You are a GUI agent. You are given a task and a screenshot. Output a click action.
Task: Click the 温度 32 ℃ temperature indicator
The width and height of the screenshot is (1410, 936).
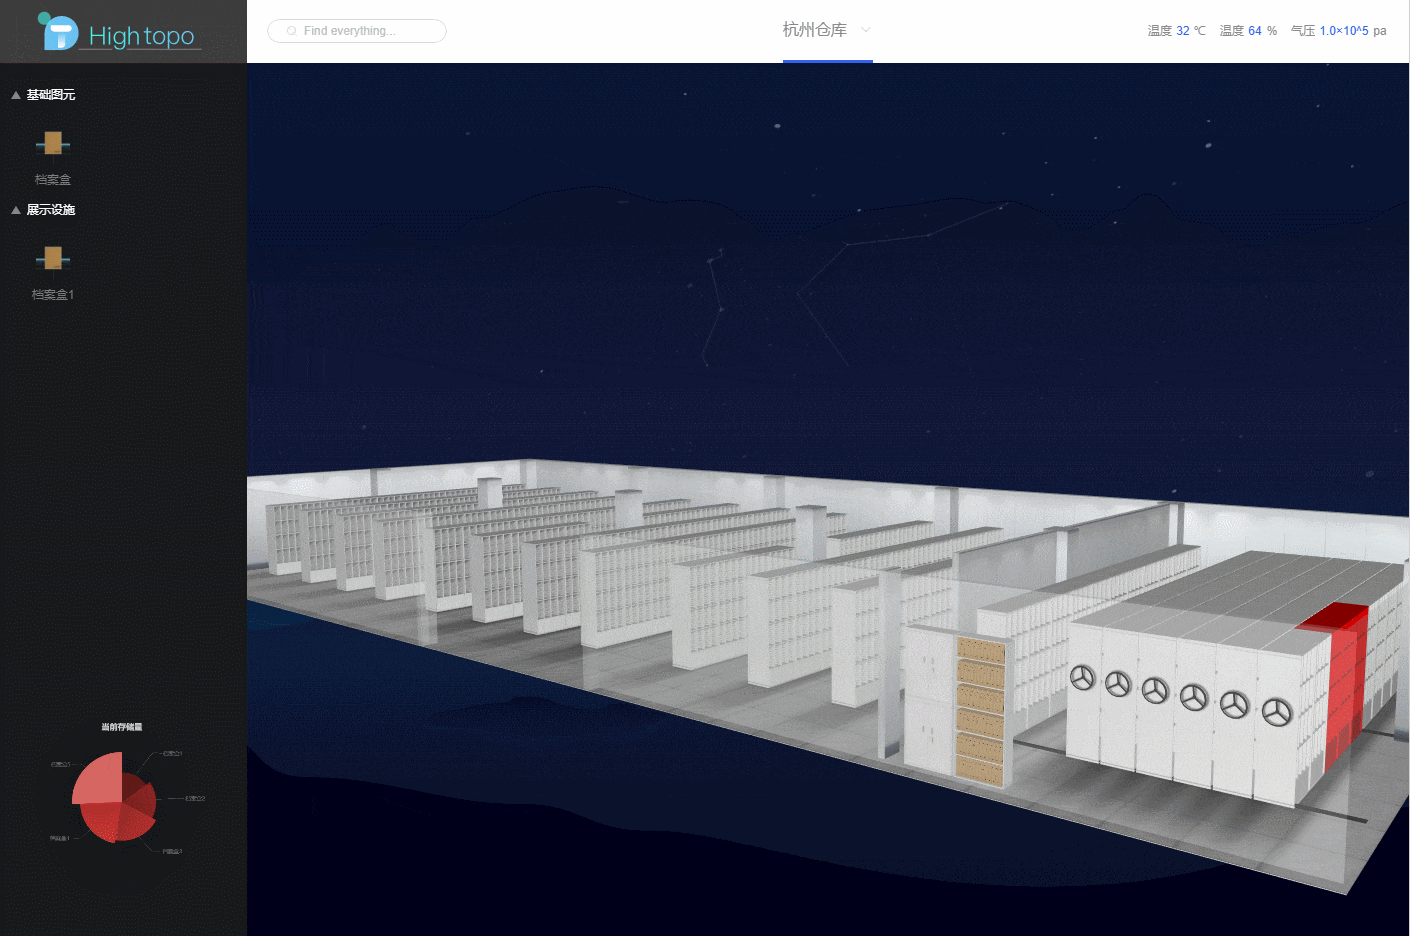pos(1177,30)
